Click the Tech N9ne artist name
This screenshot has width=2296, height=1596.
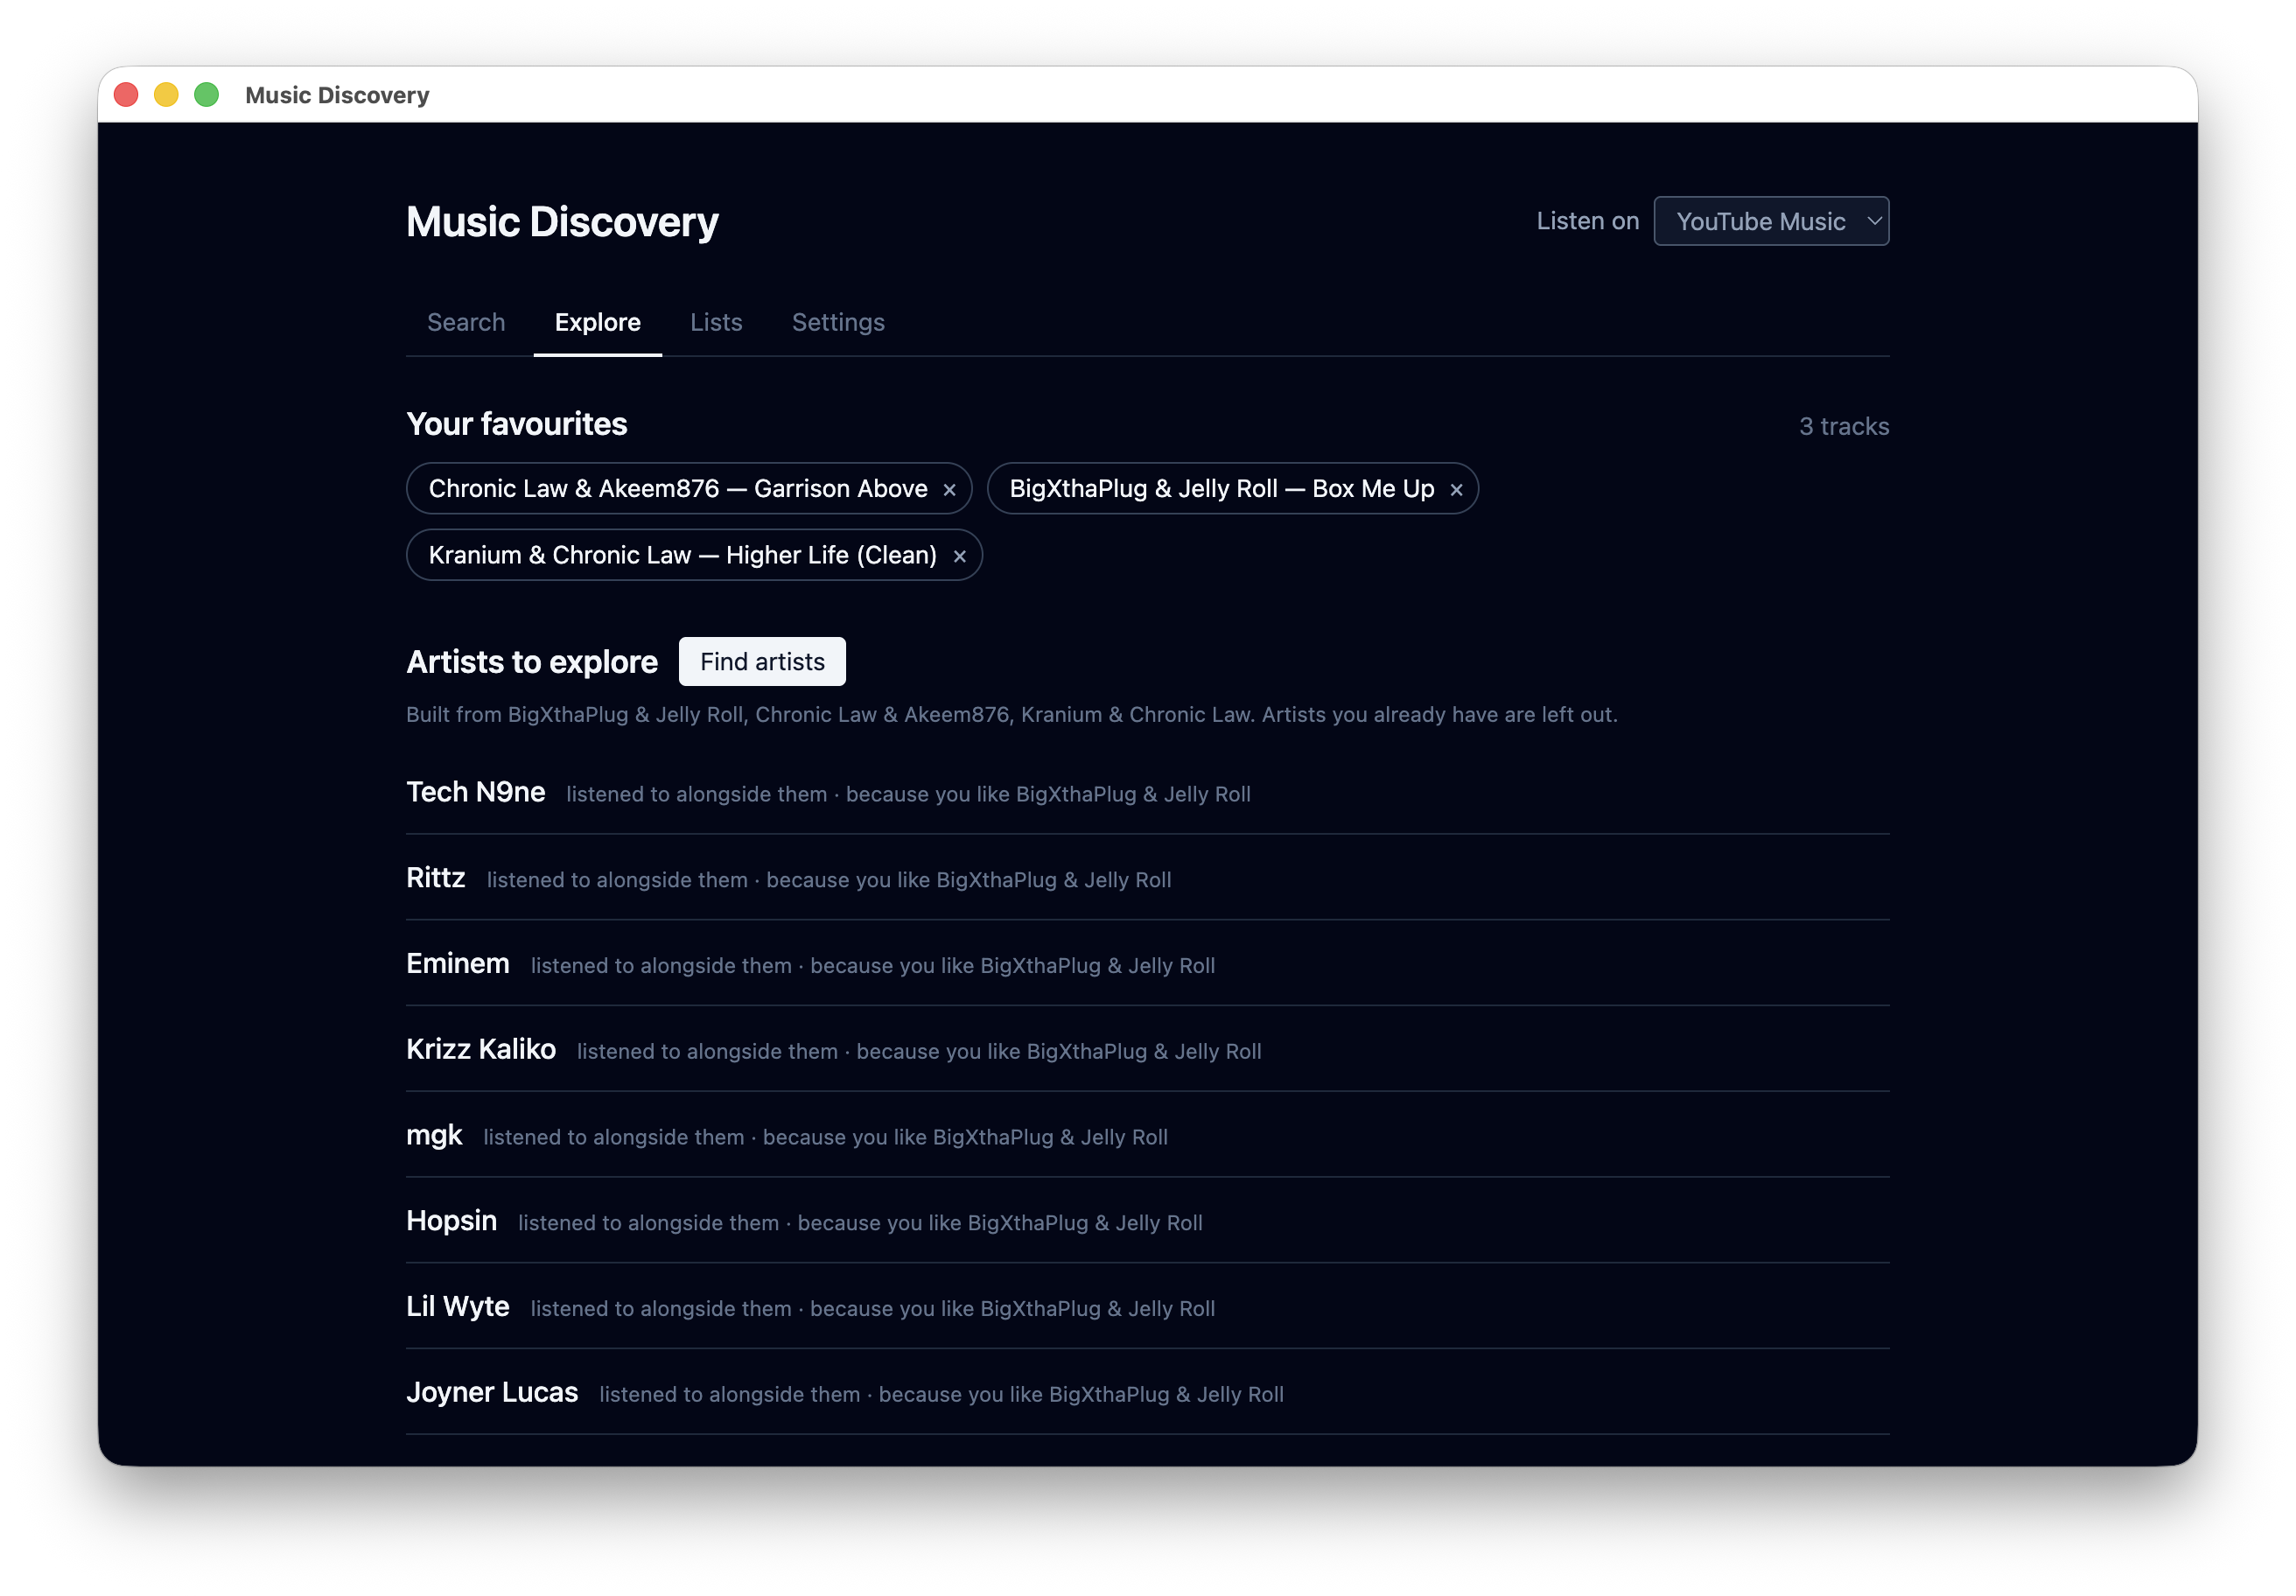475,792
